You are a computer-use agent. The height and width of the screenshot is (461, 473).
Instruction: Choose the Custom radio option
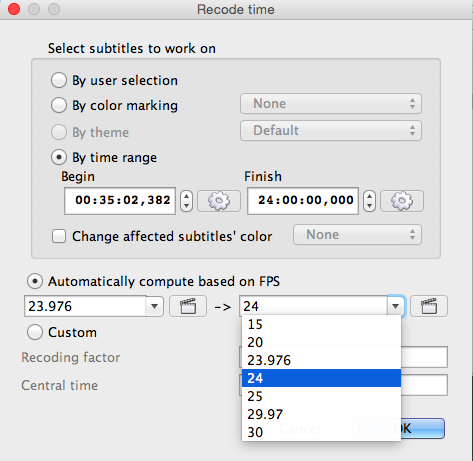coord(35,332)
